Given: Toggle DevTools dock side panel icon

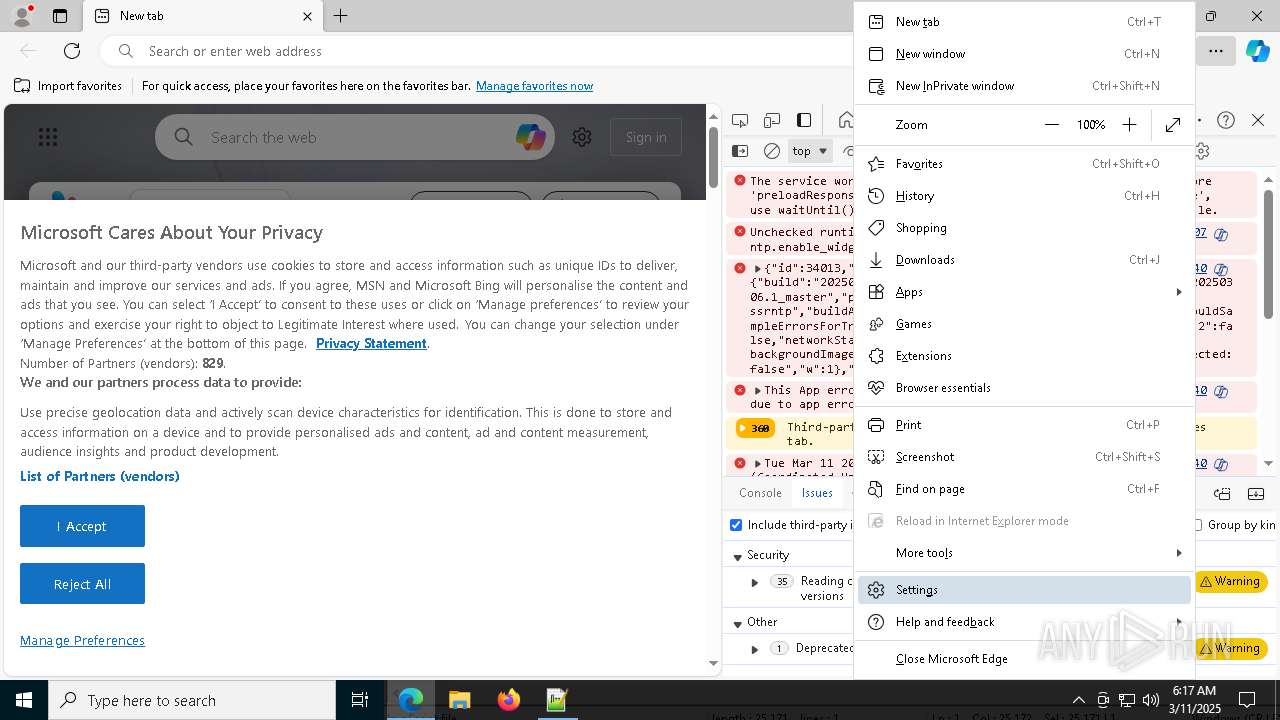Looking at the screenshot, I should tap(804, 120).
